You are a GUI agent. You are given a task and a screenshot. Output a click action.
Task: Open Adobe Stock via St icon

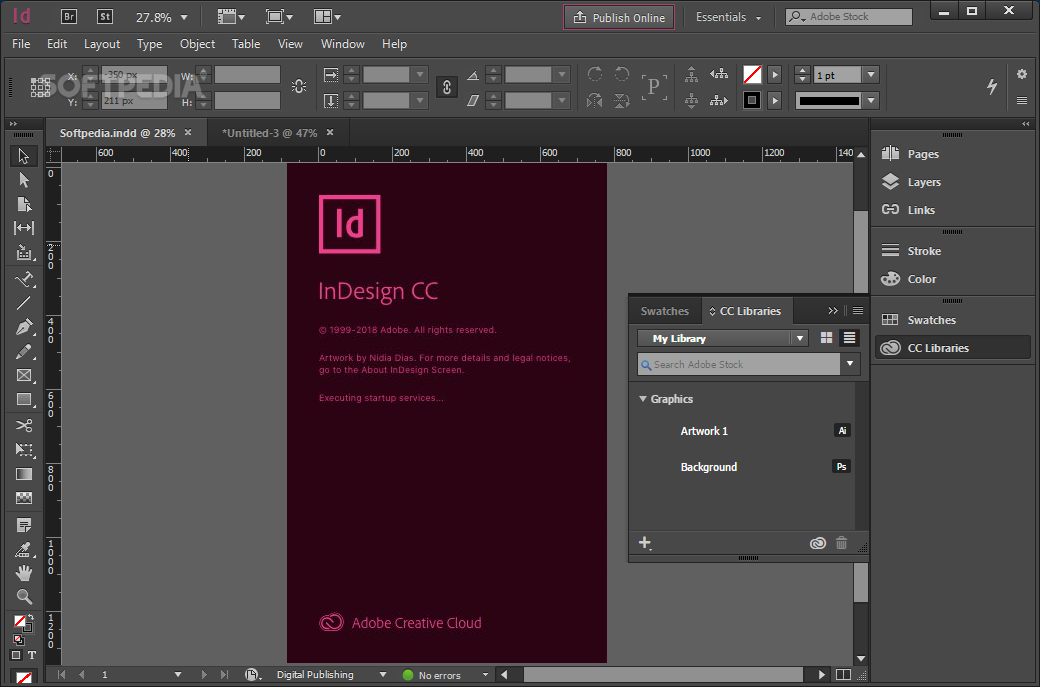(105, 17)
